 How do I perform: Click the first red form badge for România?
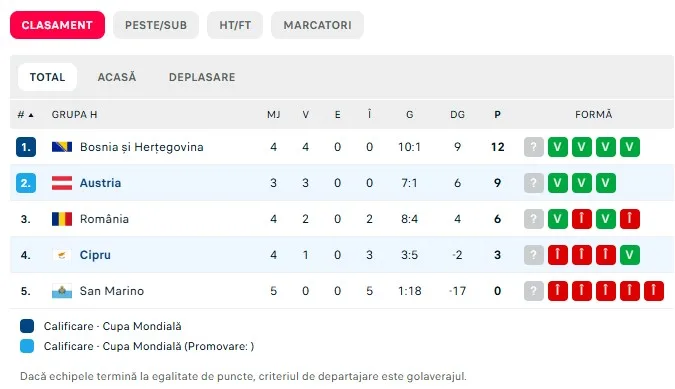coord(582,219)
